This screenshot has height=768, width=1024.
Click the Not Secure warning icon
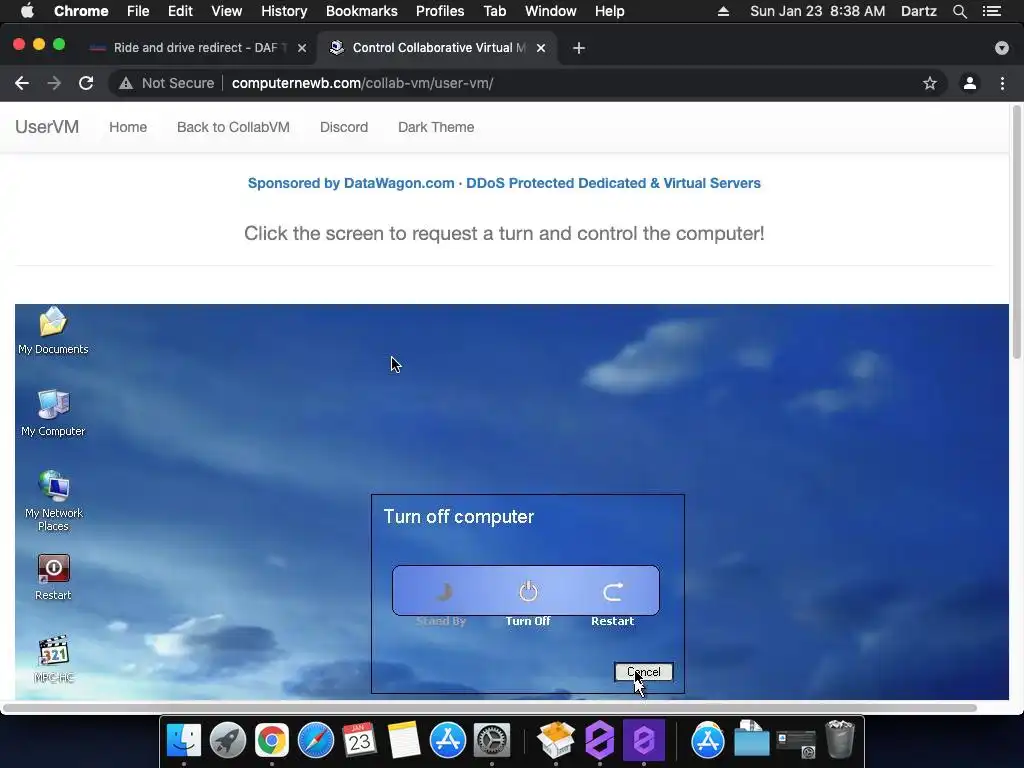pyautogui.click(x=125, y=83)
